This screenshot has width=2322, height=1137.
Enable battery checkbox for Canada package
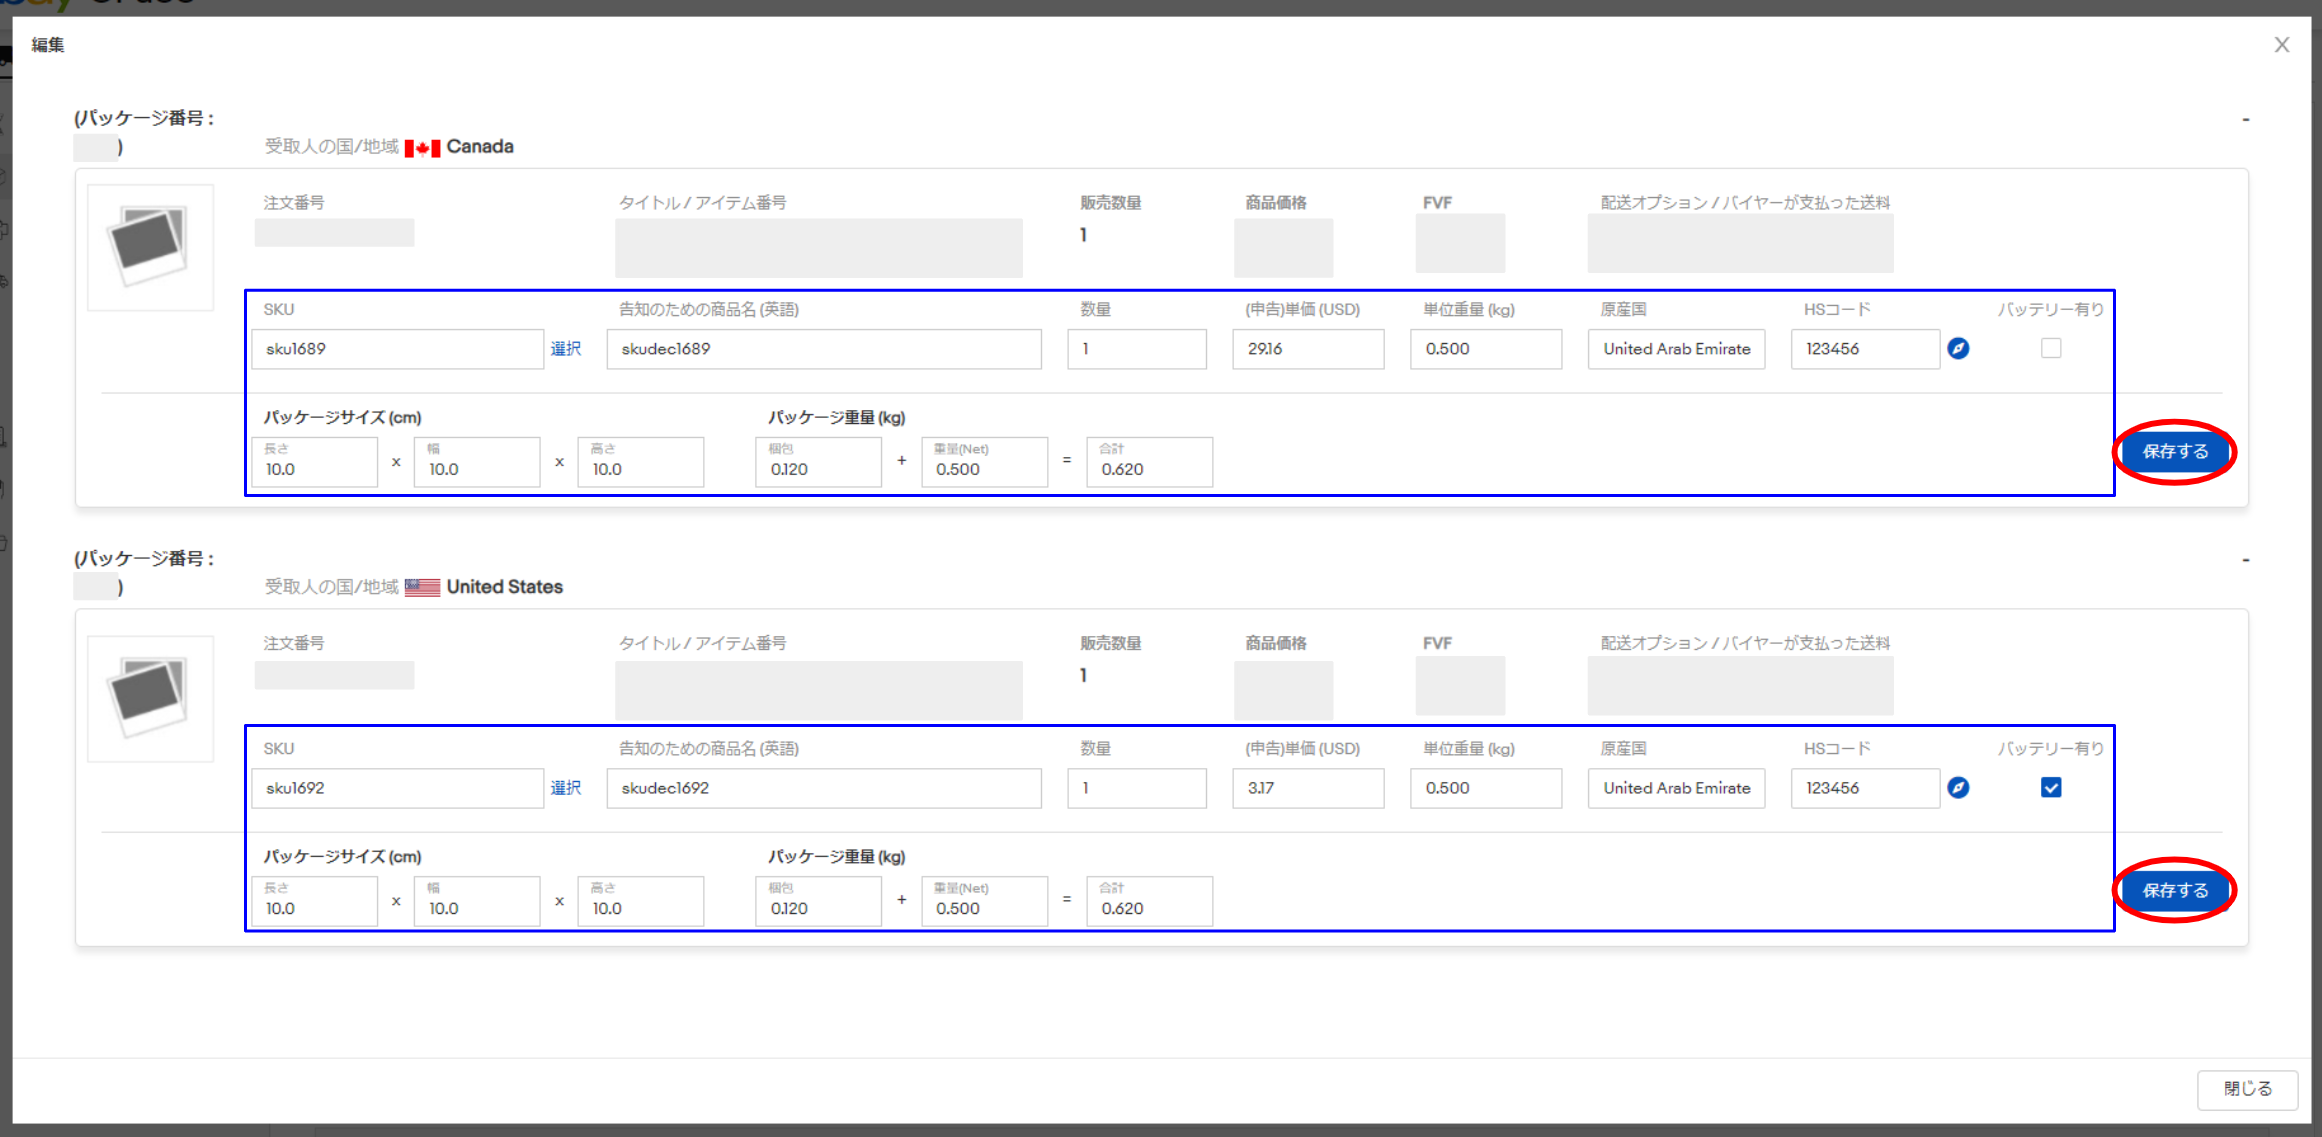tap(2050, 348)
